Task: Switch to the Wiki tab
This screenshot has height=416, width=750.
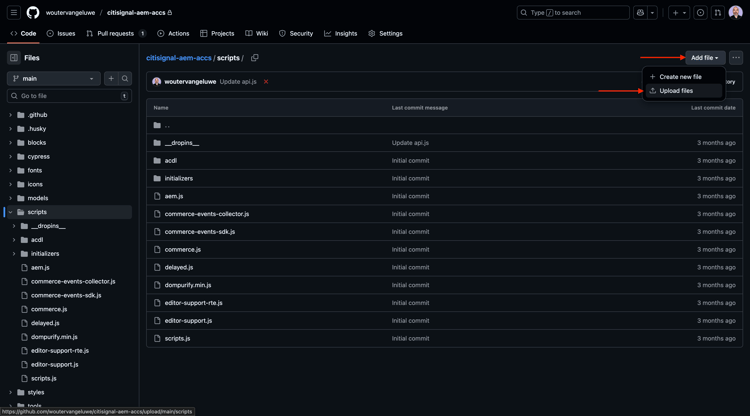Action: coord(257,33)
